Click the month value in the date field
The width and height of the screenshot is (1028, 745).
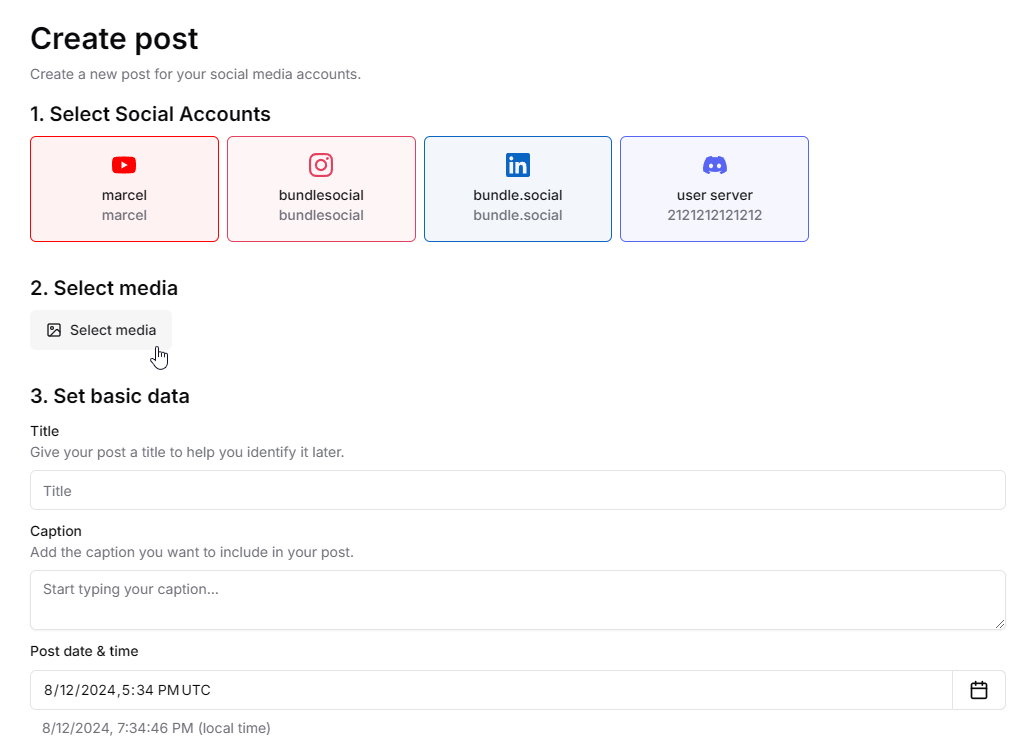click(x=49, y=690)
